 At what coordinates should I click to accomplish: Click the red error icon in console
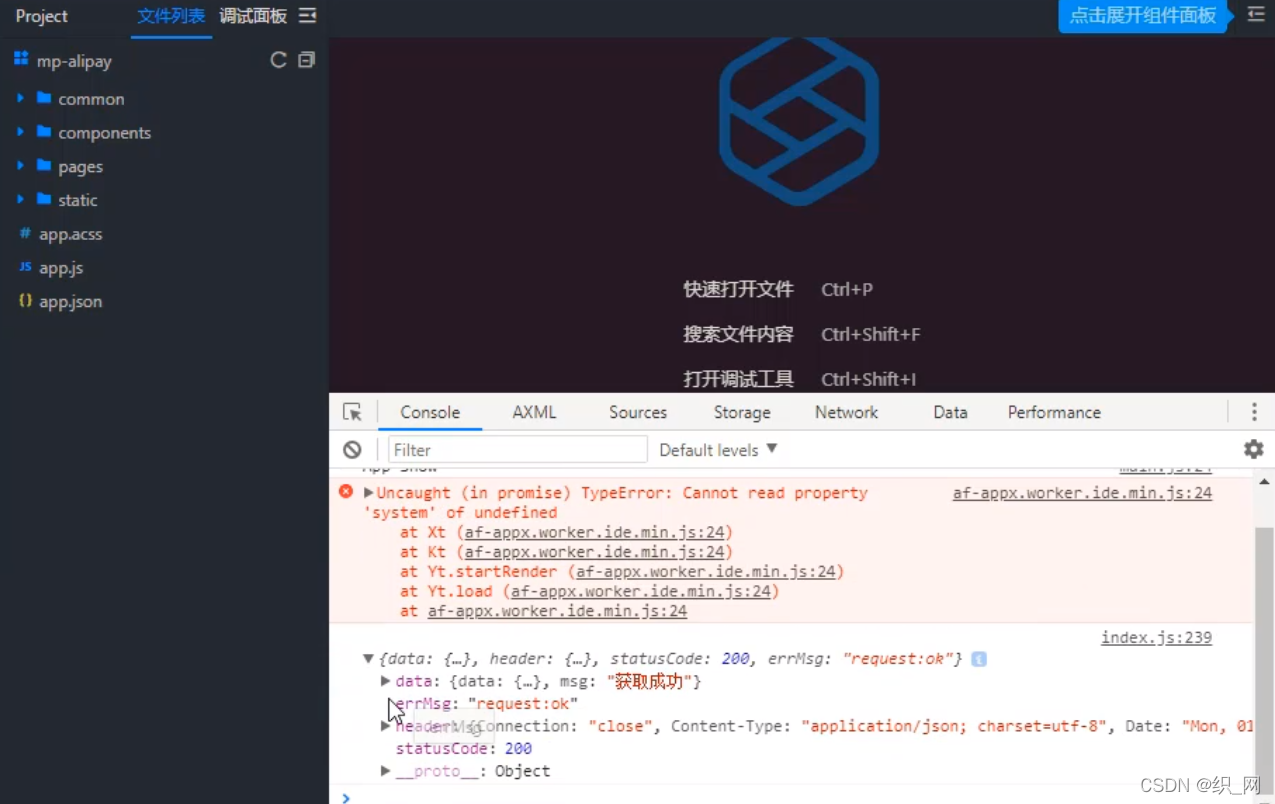[x=346, y=492]
